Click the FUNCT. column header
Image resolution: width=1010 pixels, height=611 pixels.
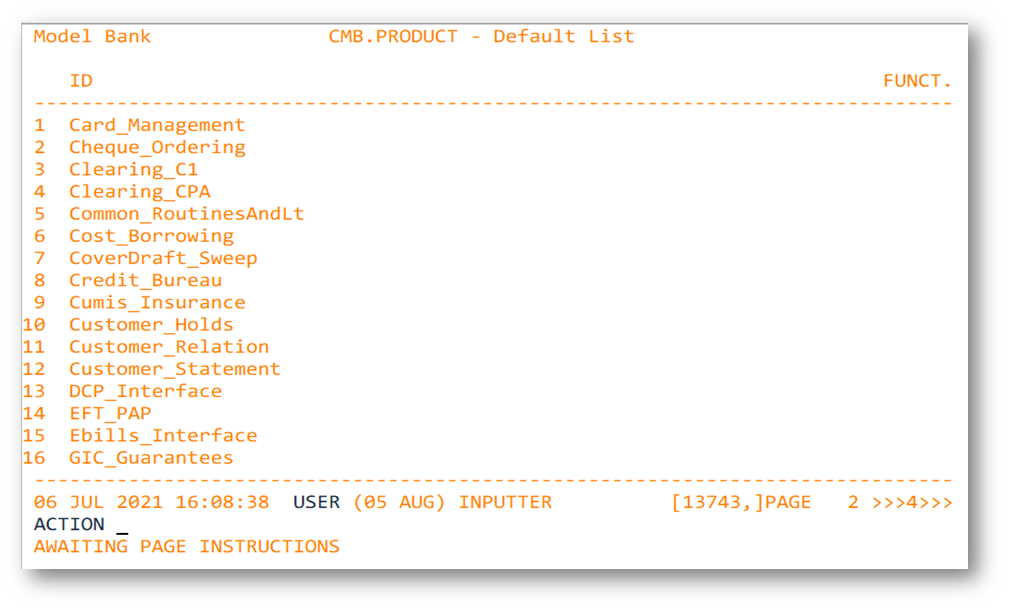[917, 81]
